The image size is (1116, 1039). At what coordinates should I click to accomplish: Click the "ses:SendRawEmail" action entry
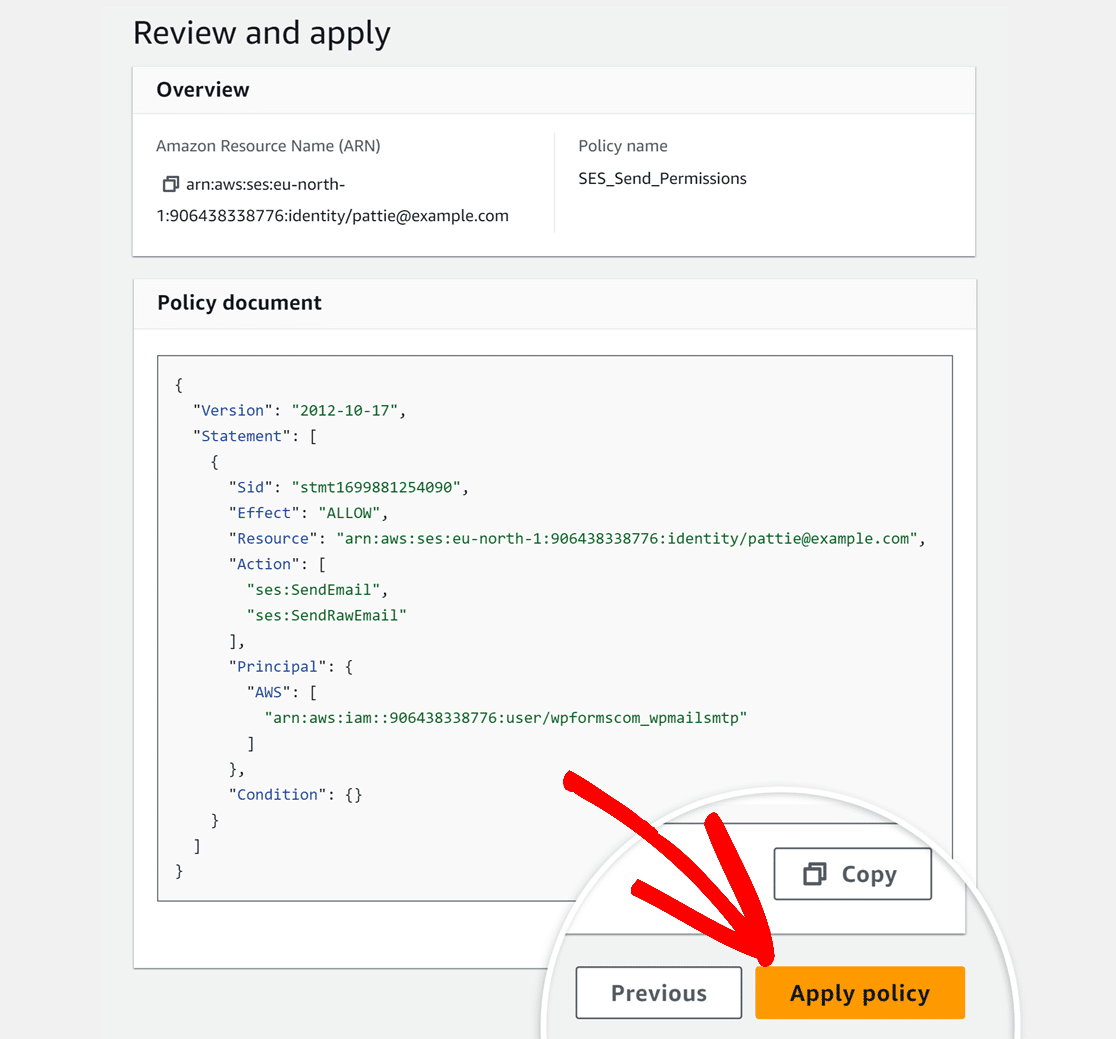click(327, 616)
